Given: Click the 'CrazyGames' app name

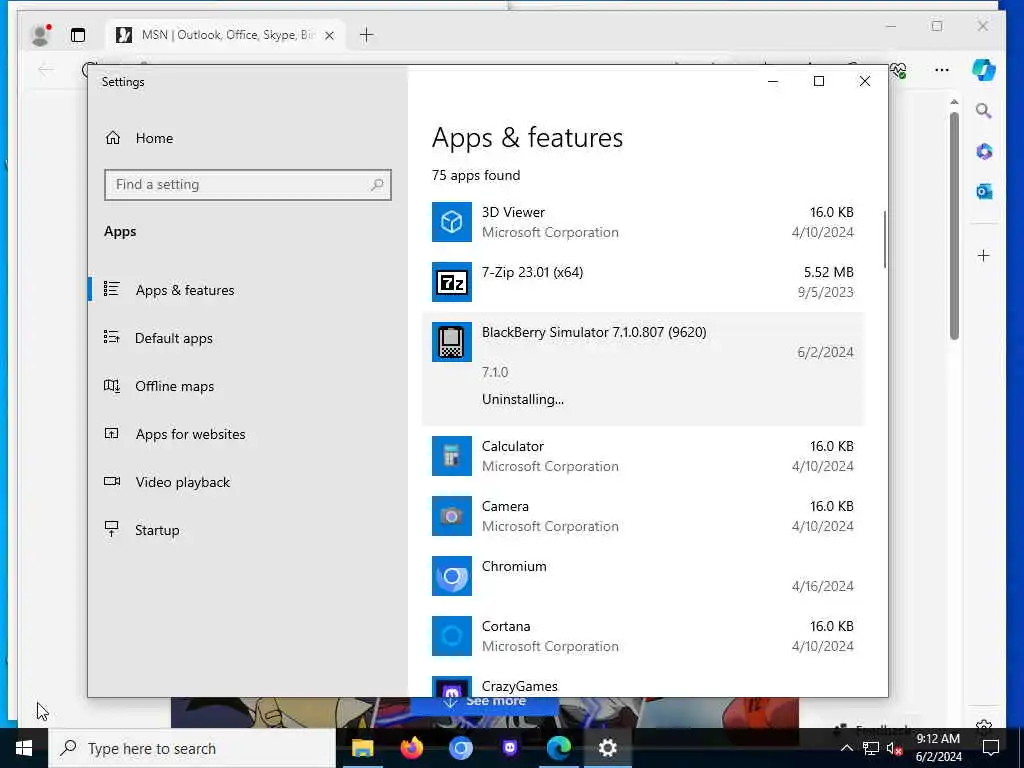Looking at the screenshot, I should coord(520,686).
